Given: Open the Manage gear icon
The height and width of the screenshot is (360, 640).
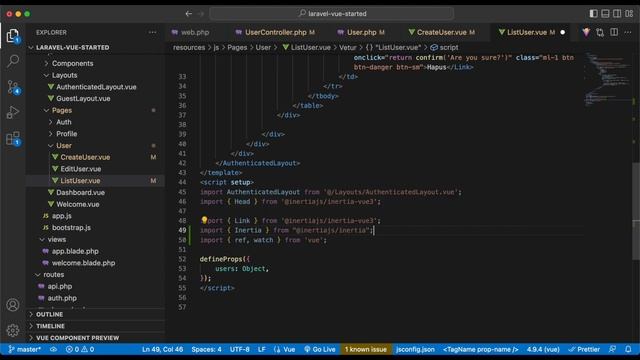Looking at the screenshot, I should [x=13, y=330].
